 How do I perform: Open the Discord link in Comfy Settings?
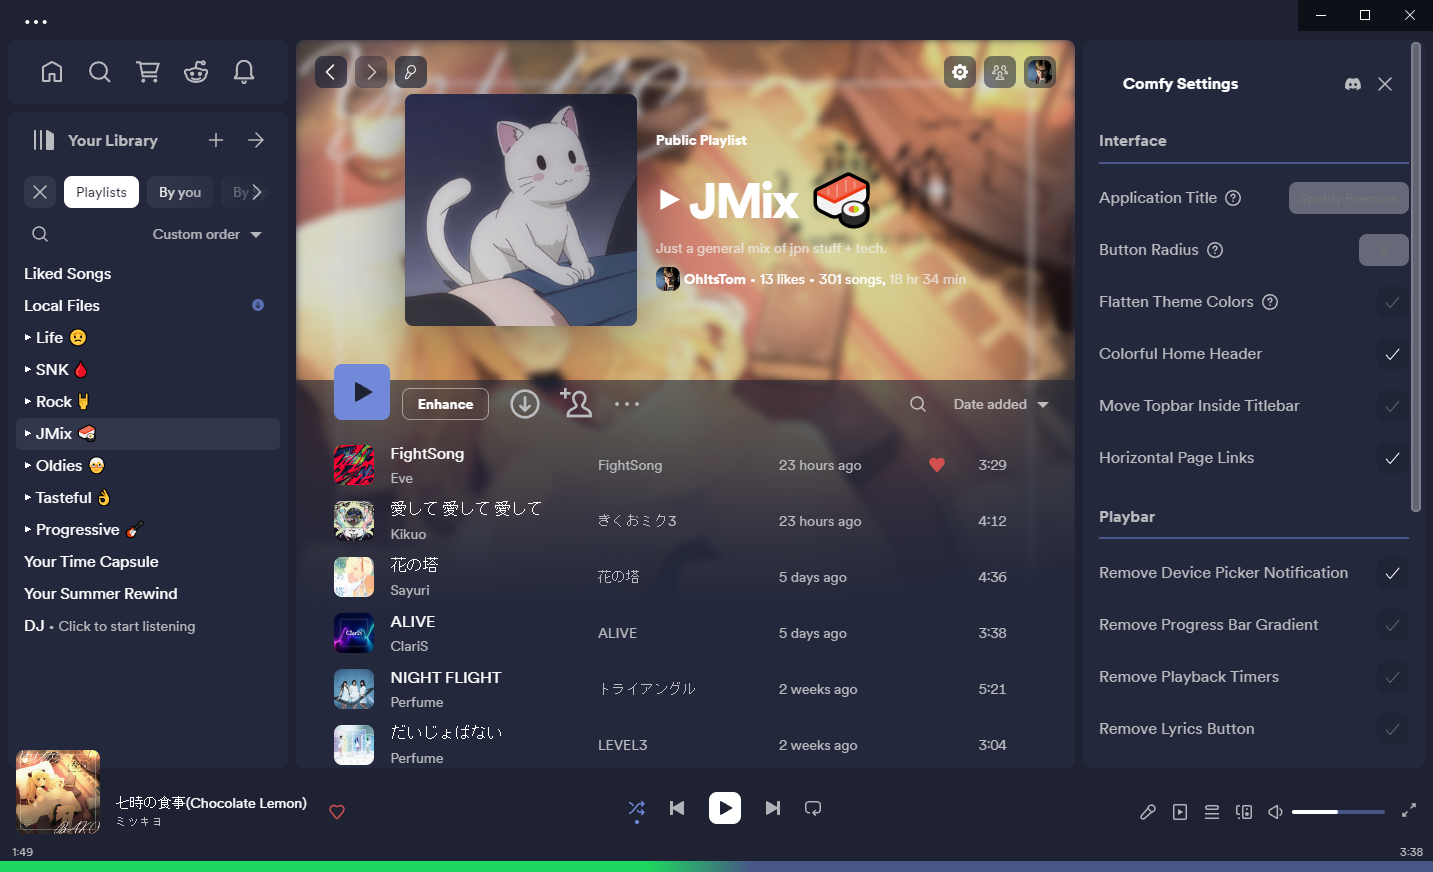point(1353,84)
